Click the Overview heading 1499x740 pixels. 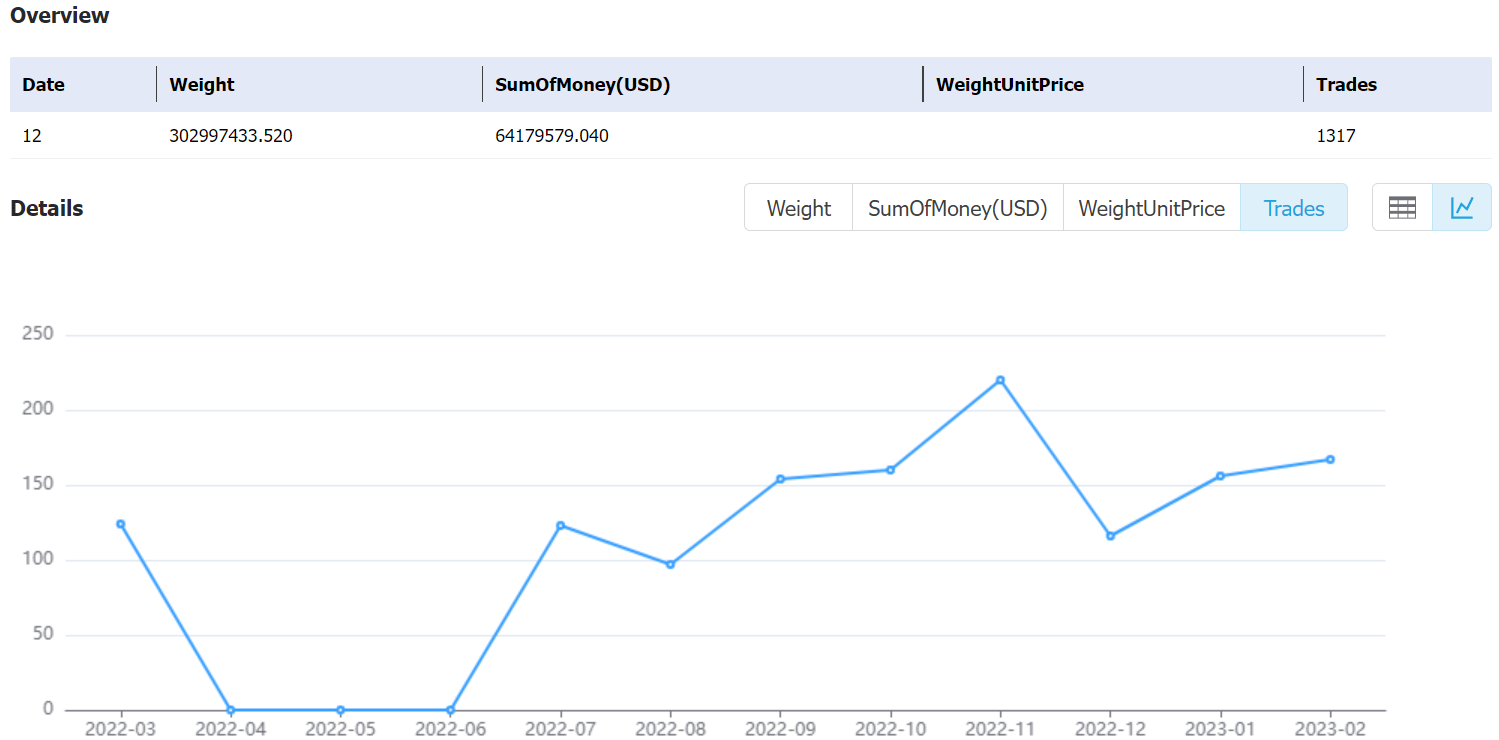tap(60, 16)
